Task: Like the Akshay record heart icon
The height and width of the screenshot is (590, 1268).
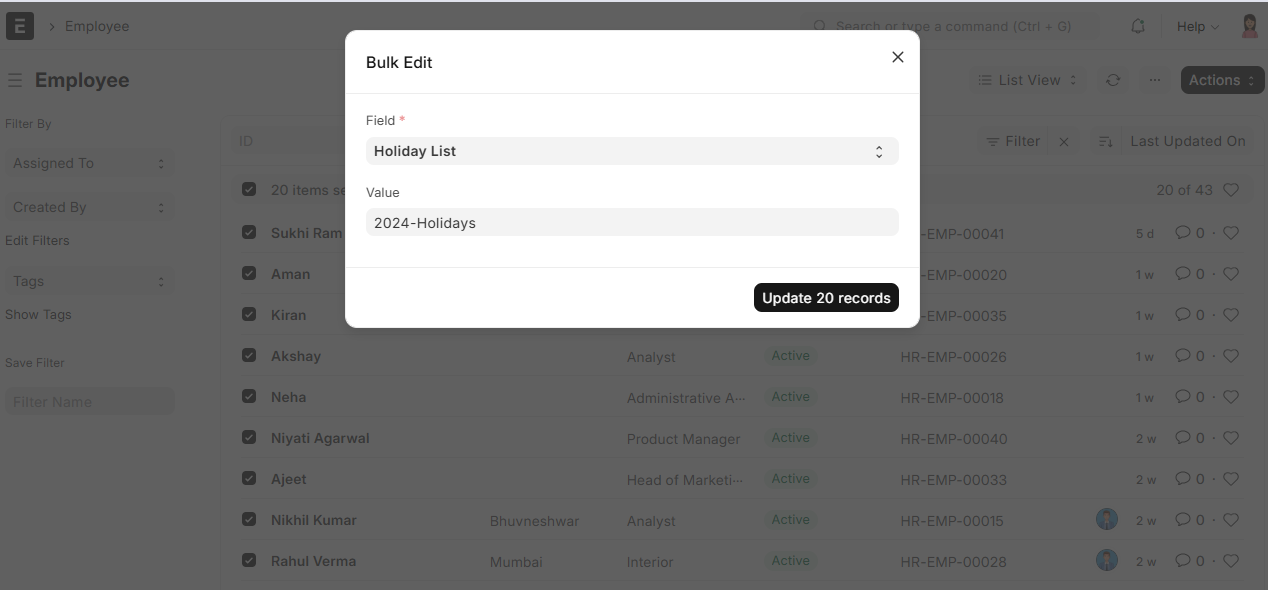Action: (x=1231, y=356)
